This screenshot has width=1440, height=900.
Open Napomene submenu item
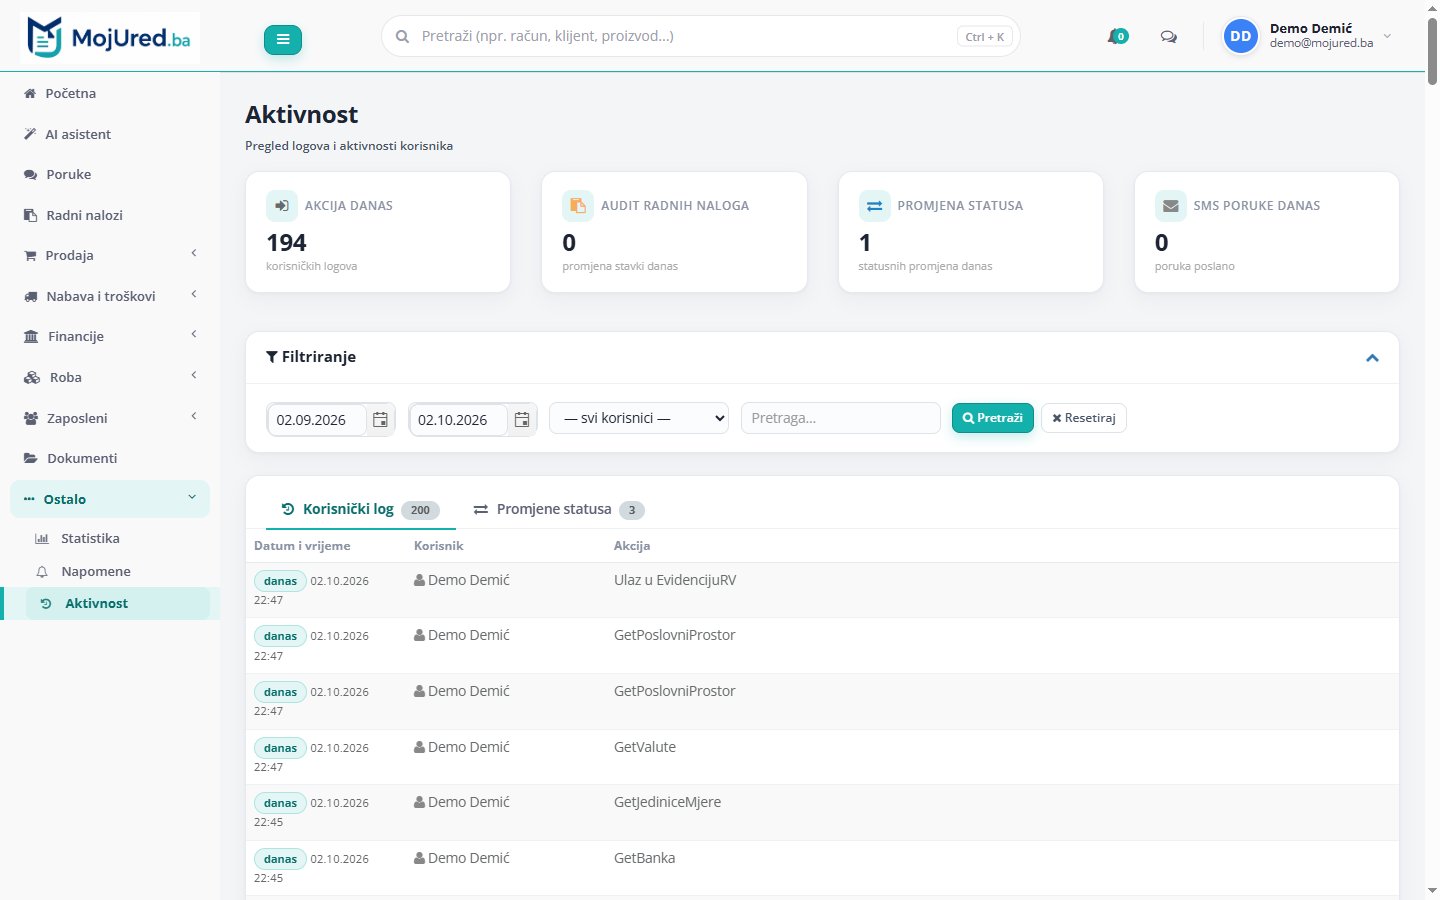[117, 571]
